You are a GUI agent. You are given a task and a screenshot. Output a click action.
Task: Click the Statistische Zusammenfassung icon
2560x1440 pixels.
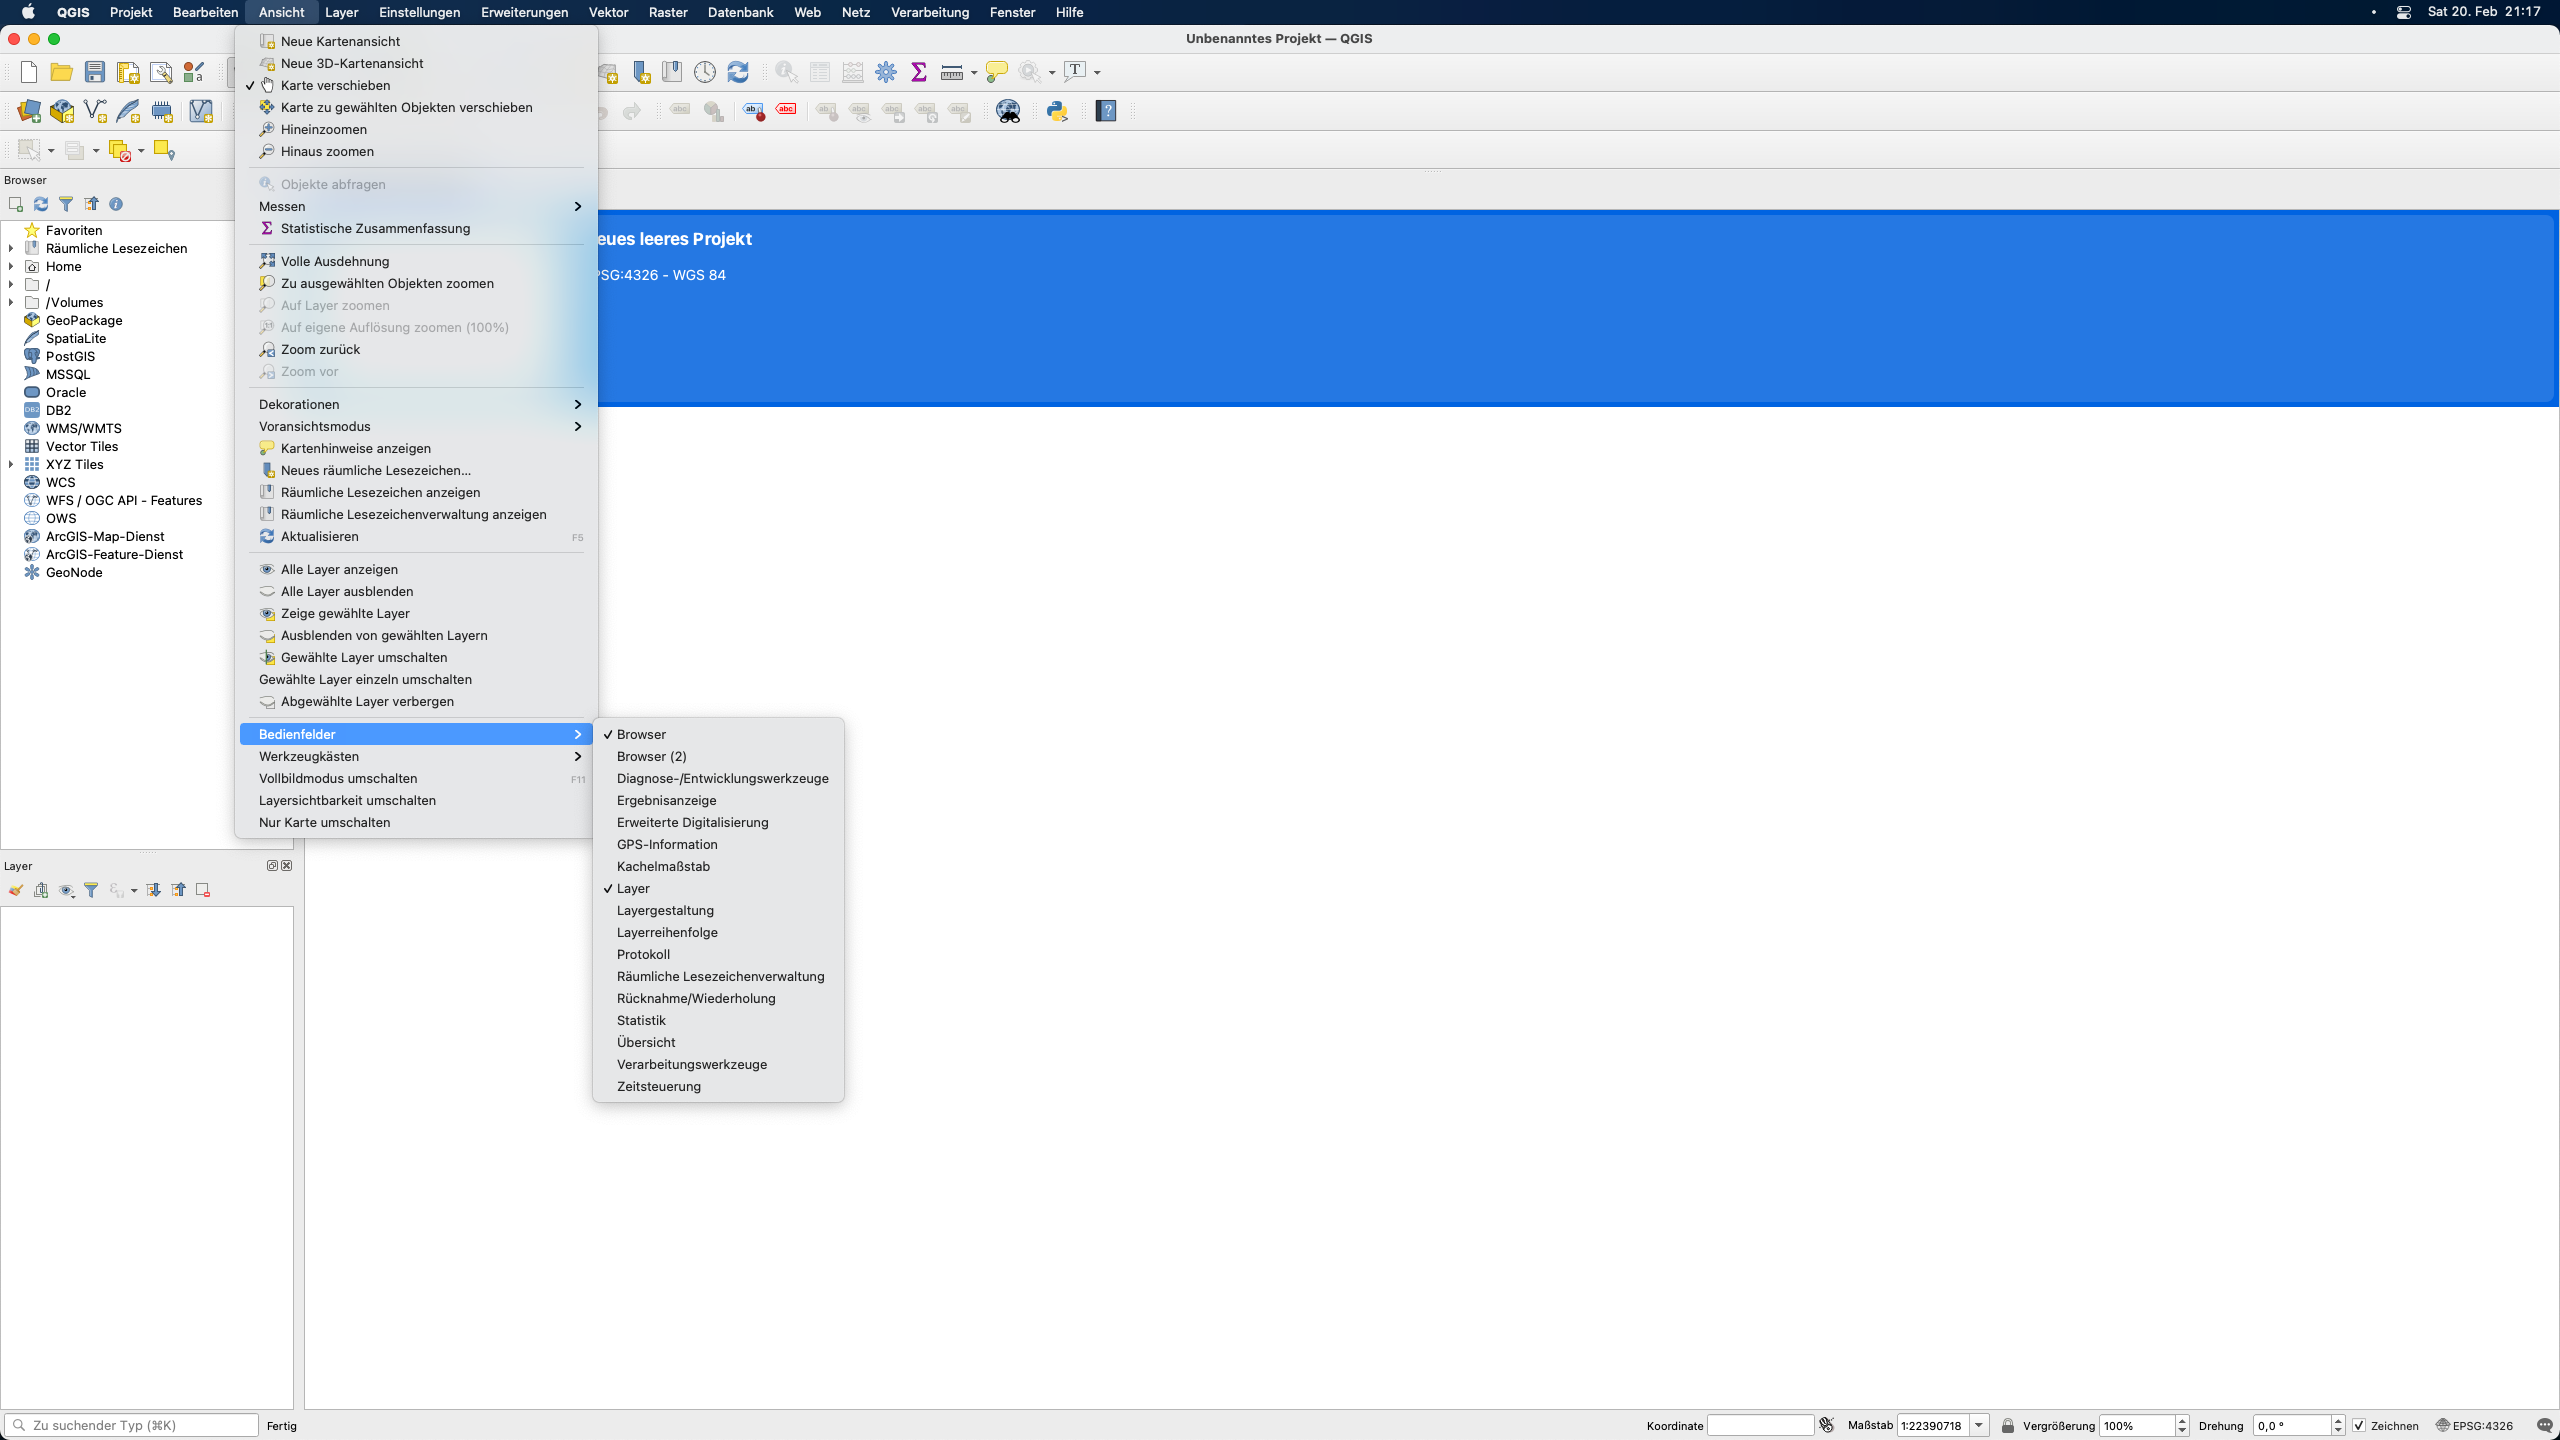(x=265, y=229)
